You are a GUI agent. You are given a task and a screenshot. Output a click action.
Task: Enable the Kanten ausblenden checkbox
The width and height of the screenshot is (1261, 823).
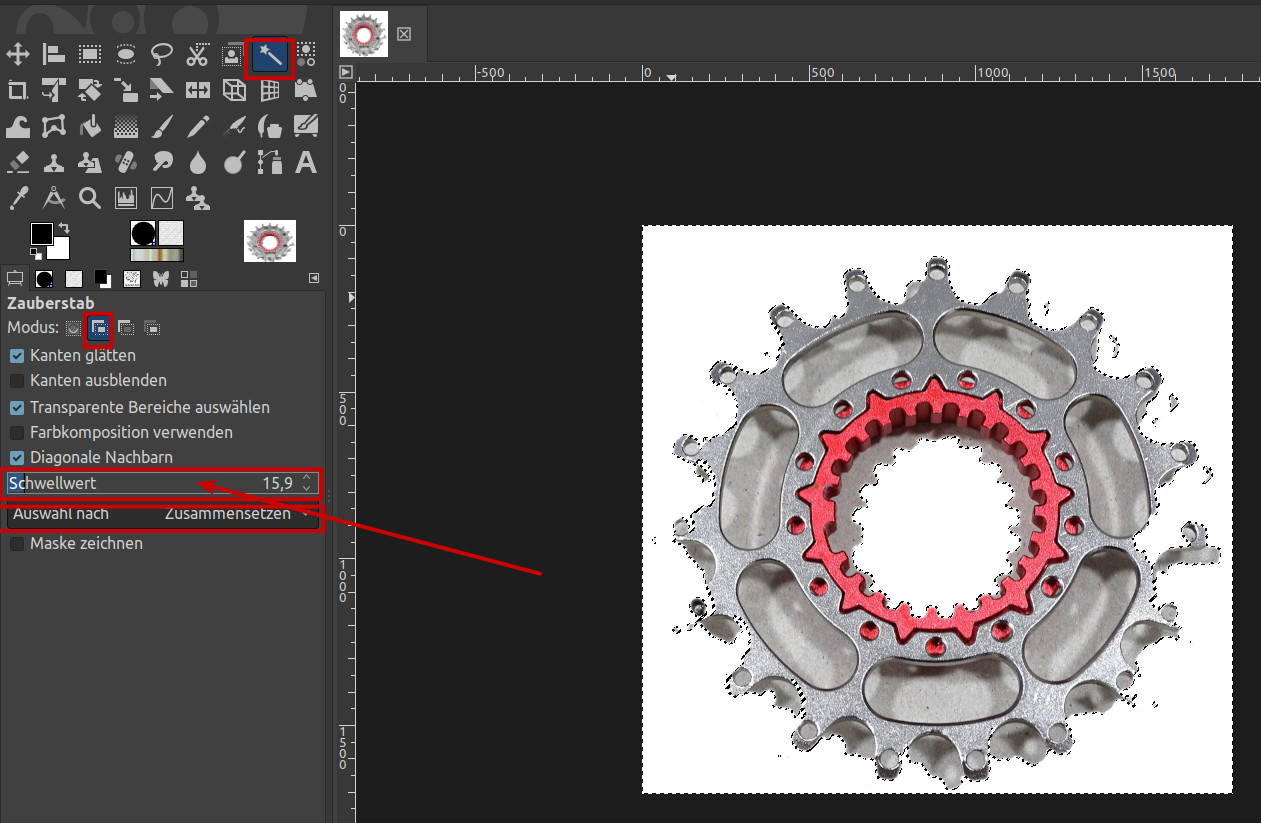pos(17,381)
